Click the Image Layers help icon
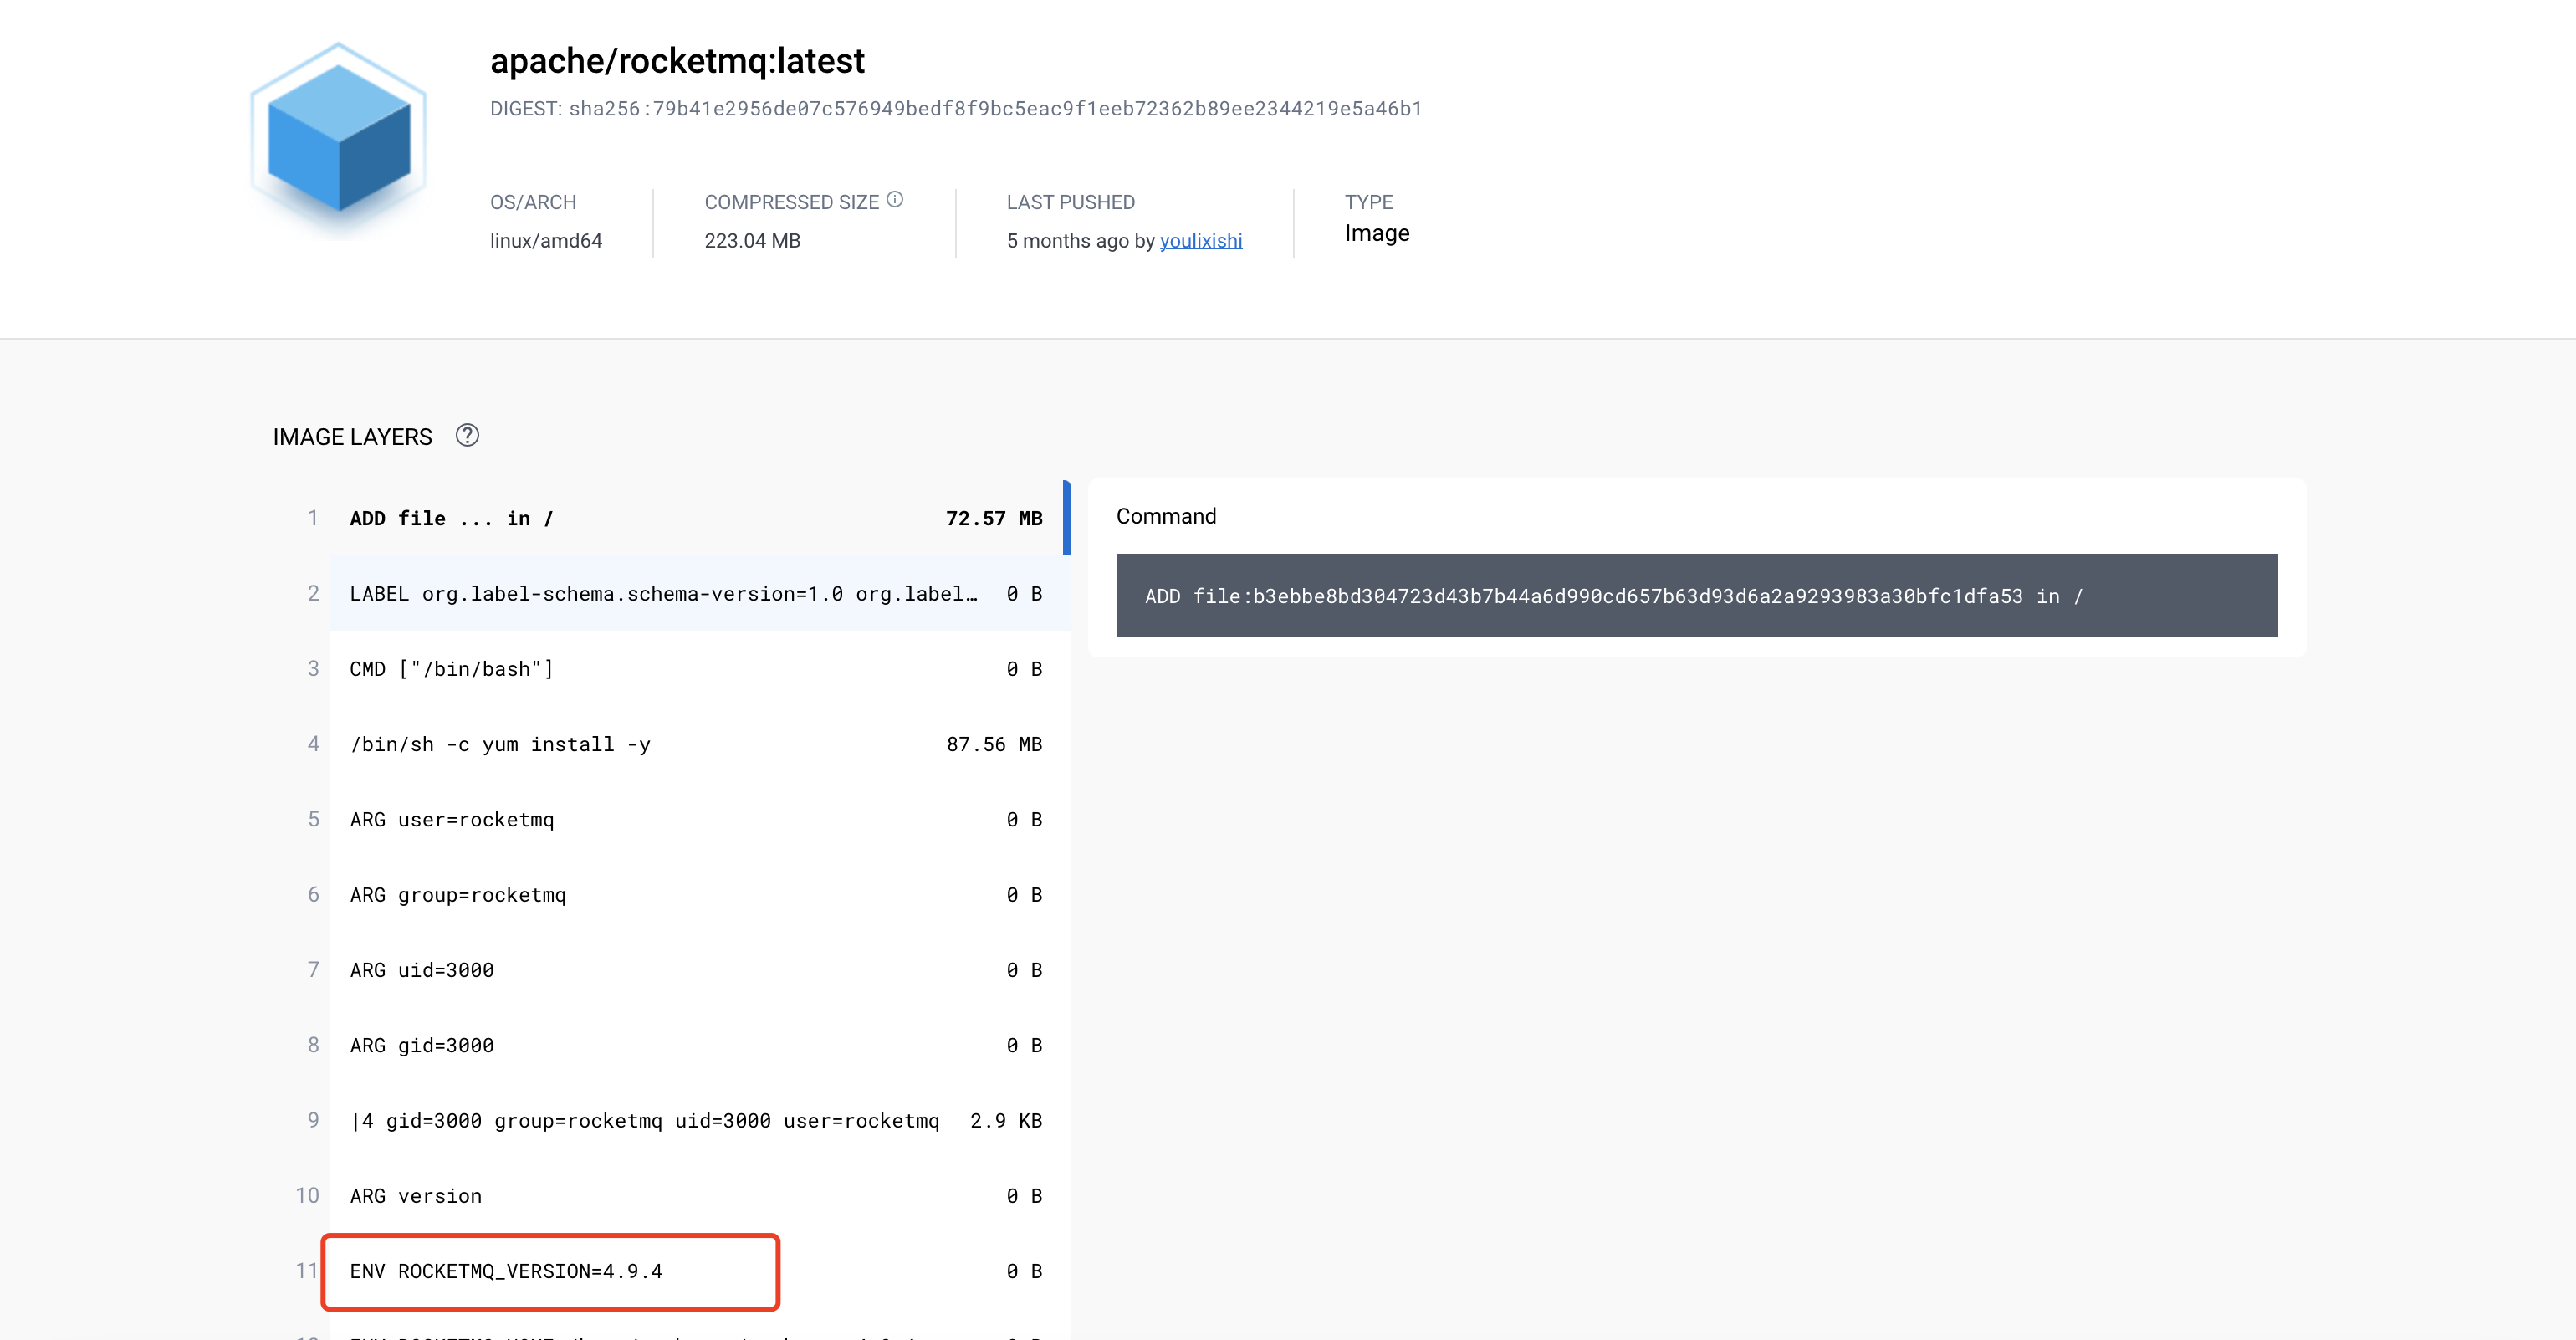 [467, 436]
